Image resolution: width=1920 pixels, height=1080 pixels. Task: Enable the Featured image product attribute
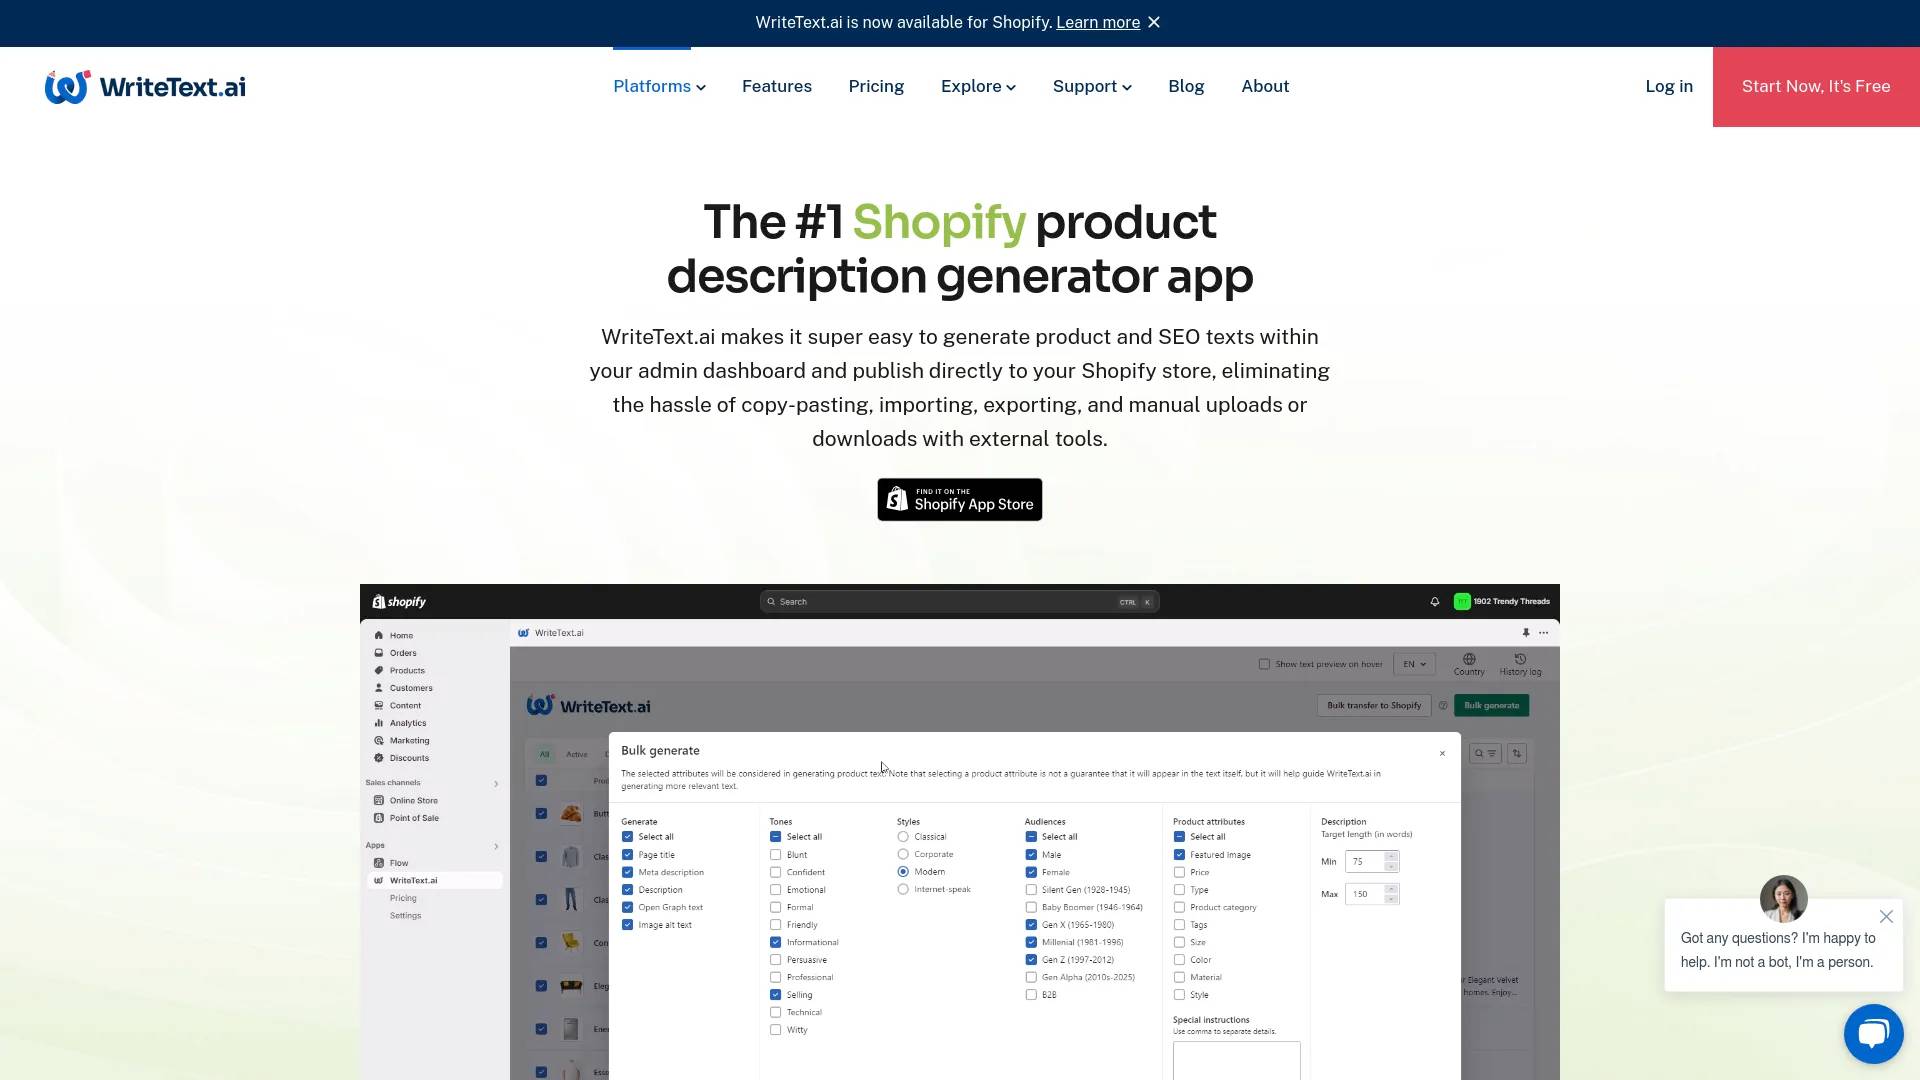tap(1179, 855)
